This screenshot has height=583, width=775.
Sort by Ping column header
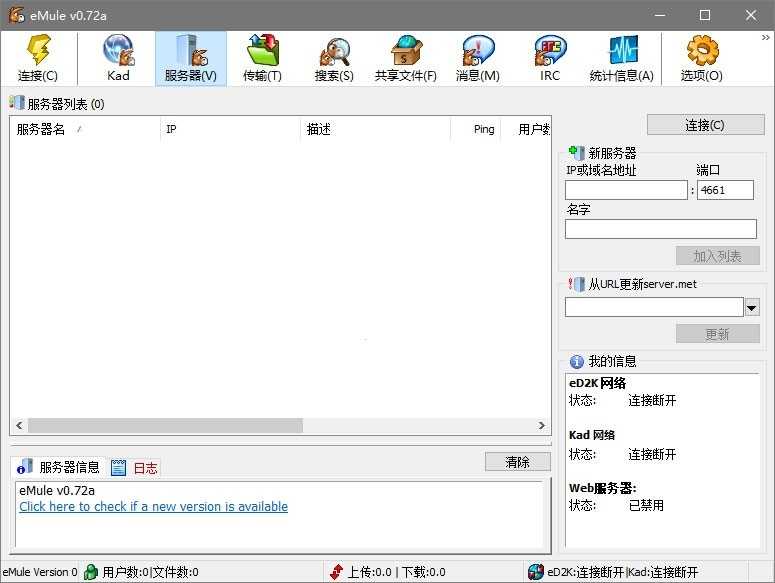tap(476, 129)
